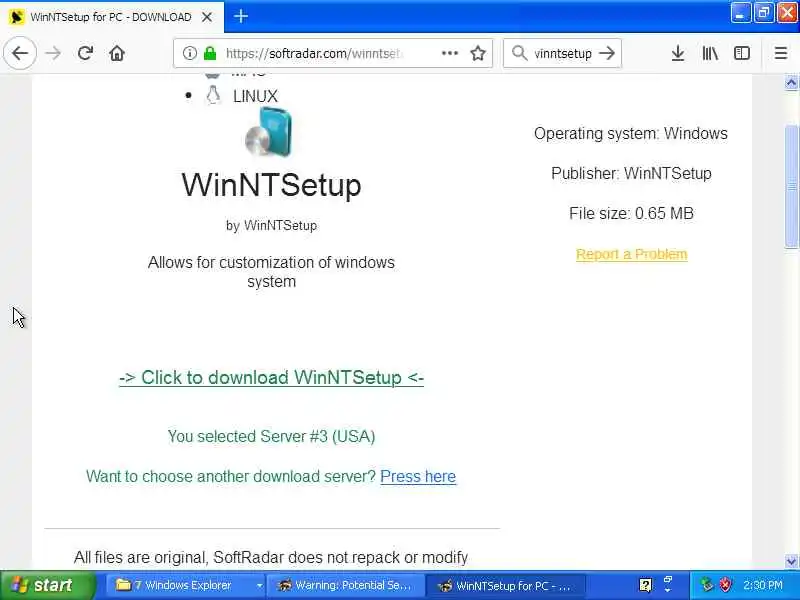The width and height of the screenshot is (800, 600).
Task: Open a new tab
Action: (241, 16)
